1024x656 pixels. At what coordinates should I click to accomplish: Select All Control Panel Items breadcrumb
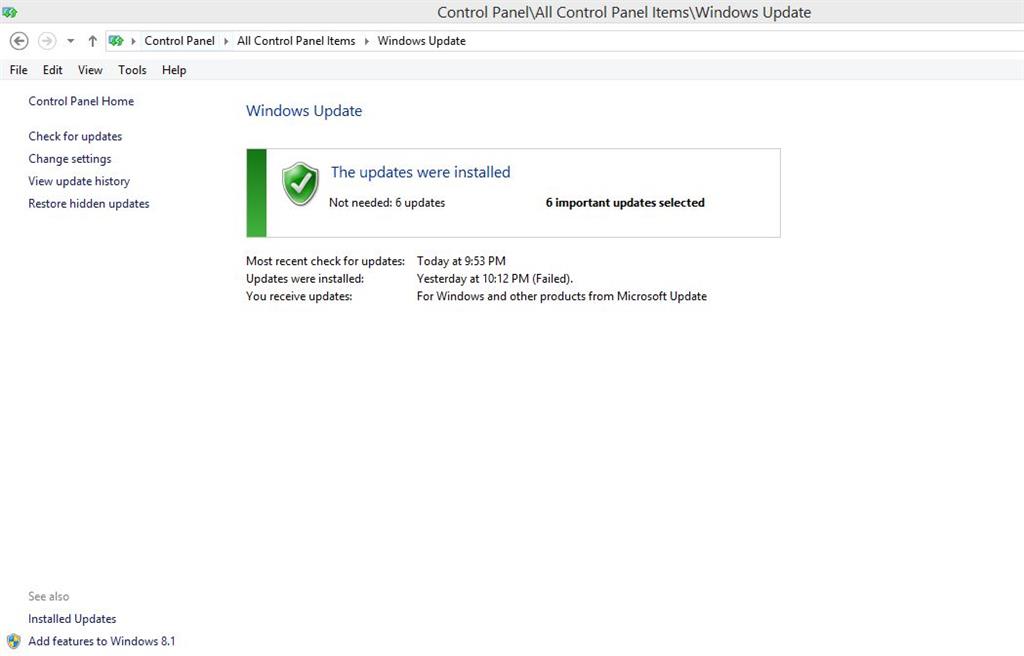[x=296, y=41]
